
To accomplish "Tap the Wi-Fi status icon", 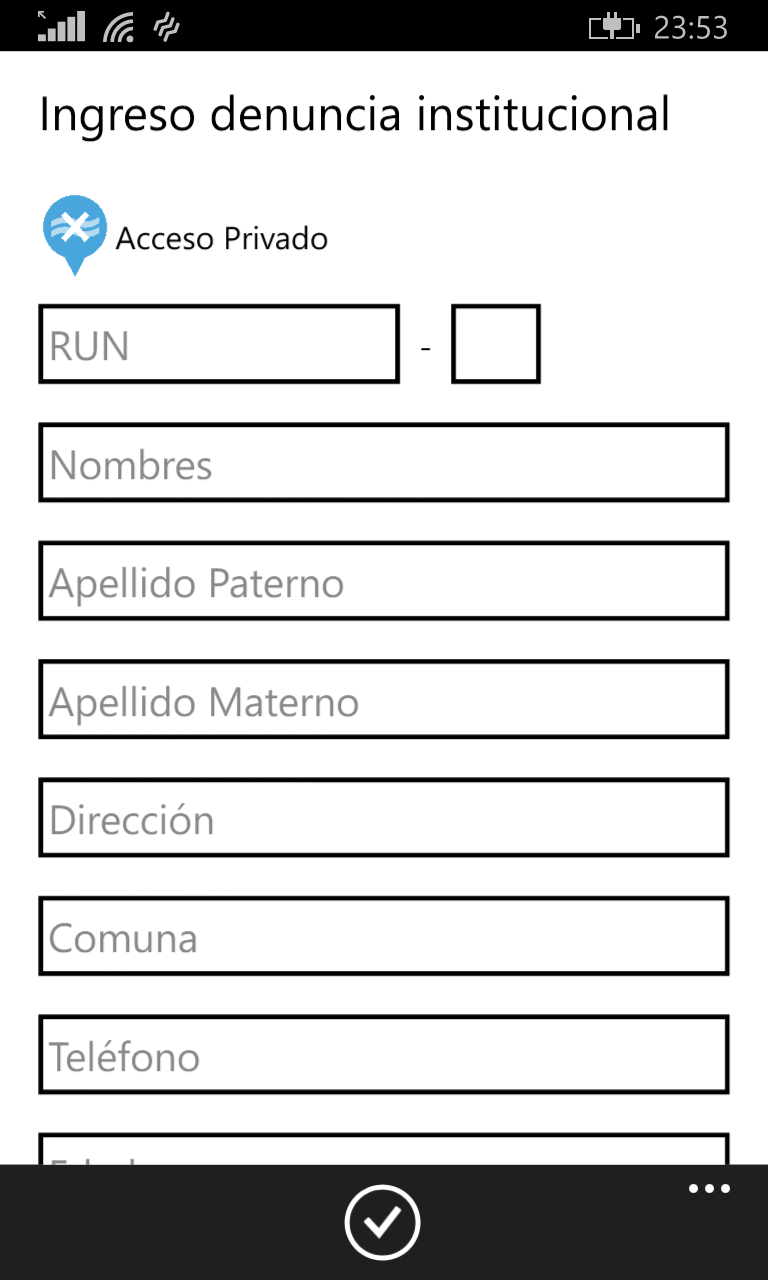I will (x=119, y=27).
